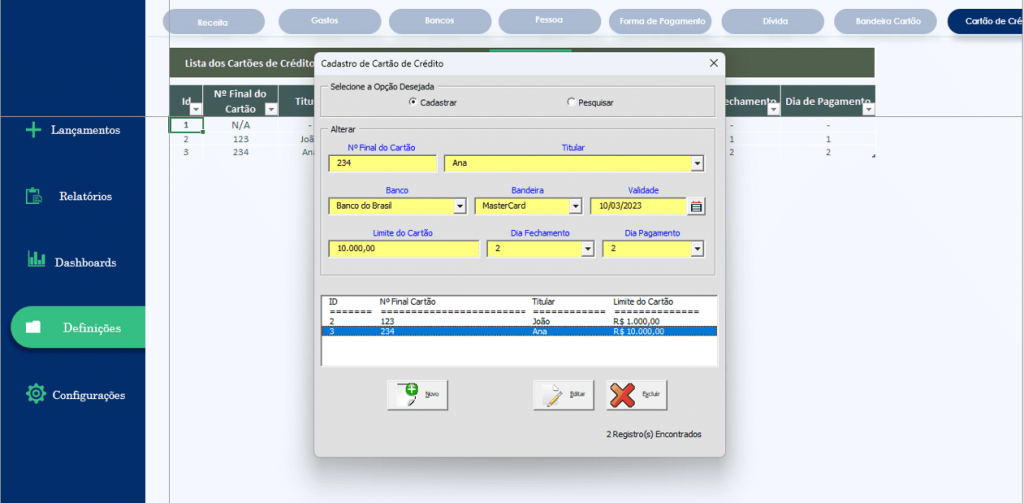The image size is (1024, 503).
Task: Switch to the Pessoa tab
Action: pyautogui.click(x=549, y=21)
